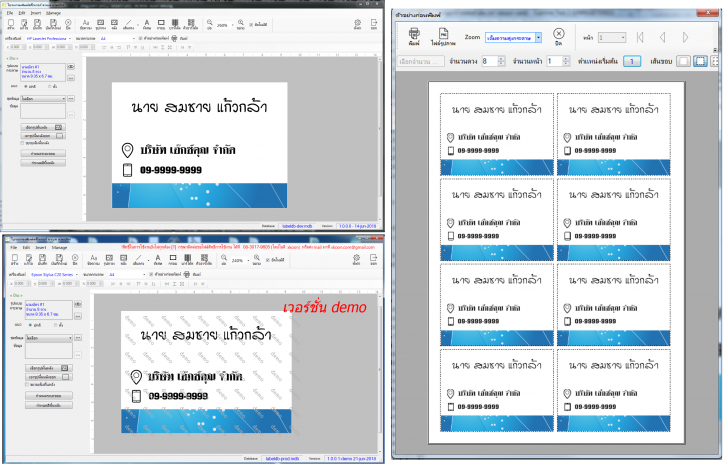
Task: Open Manage menu in demo version window
Action: click(59, 247)
